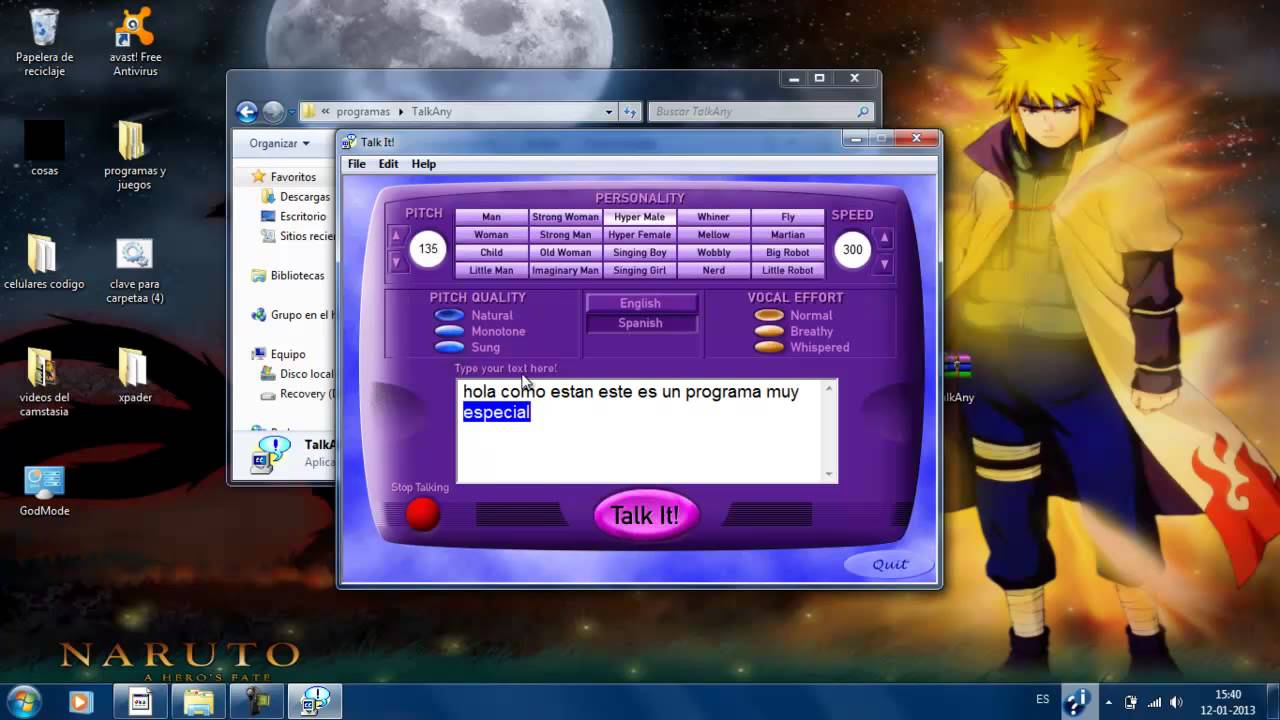Click Buscar TalkAny search field

point(762,112)
